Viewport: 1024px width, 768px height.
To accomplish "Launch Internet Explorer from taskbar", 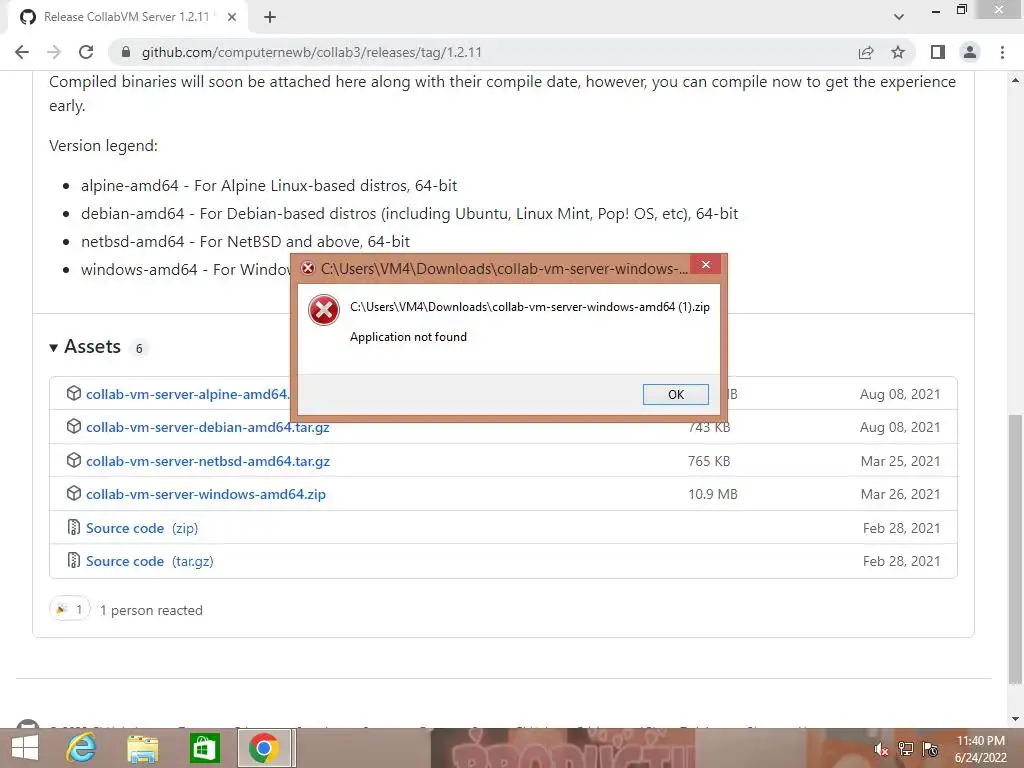I will tap(81, 748).
